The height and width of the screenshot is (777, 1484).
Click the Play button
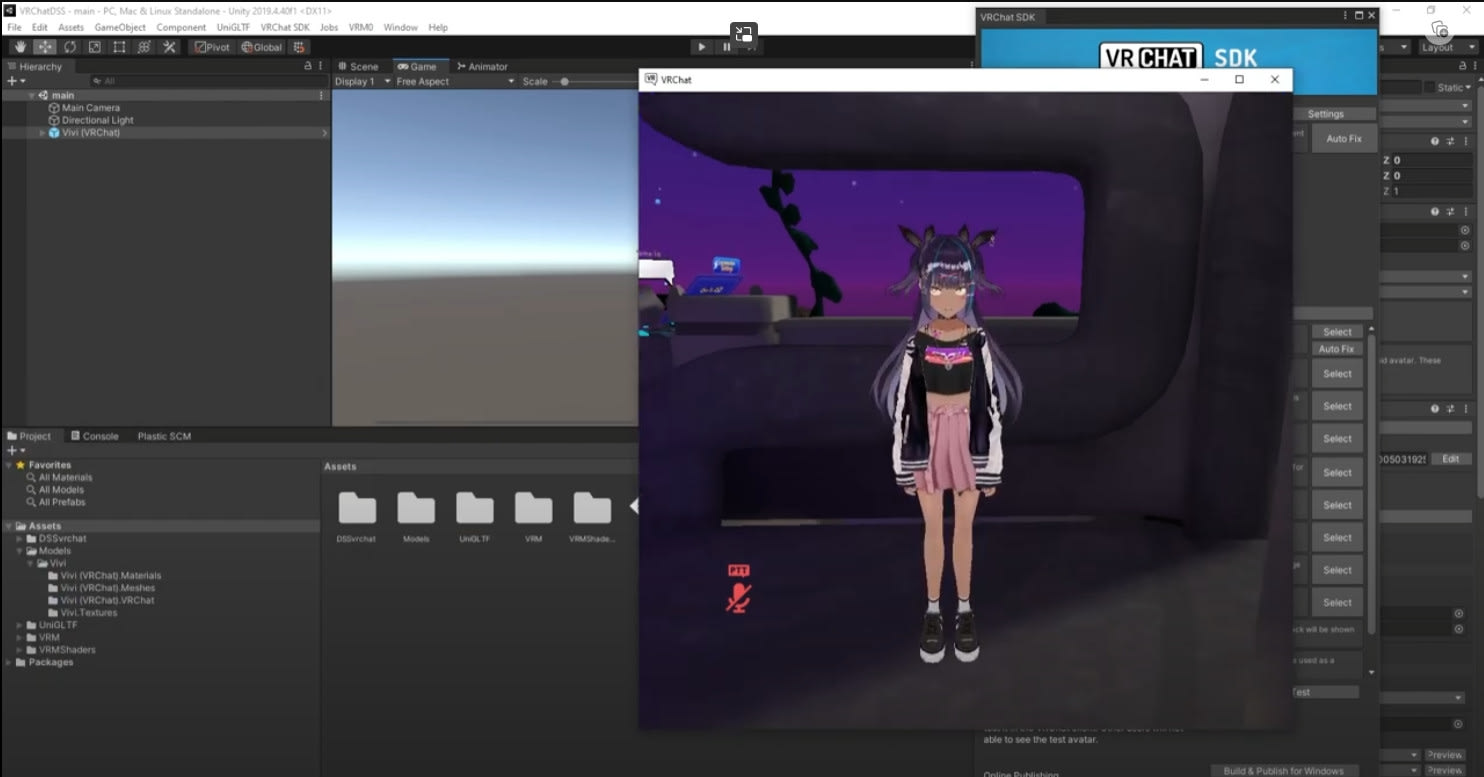click(701, 47)
